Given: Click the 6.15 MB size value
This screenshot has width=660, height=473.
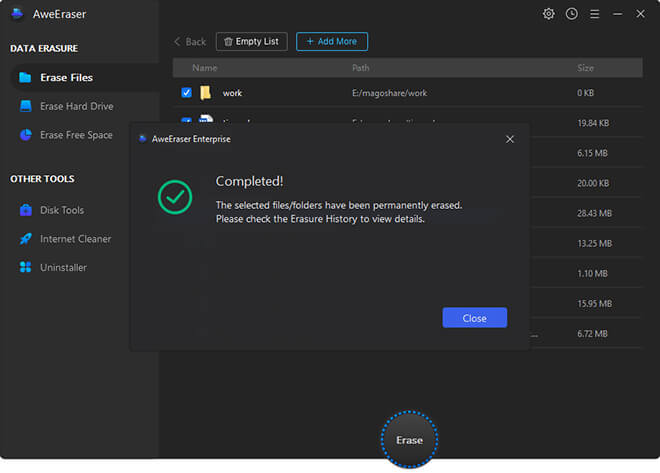Looking at the screenshot, I should [592, 153].
